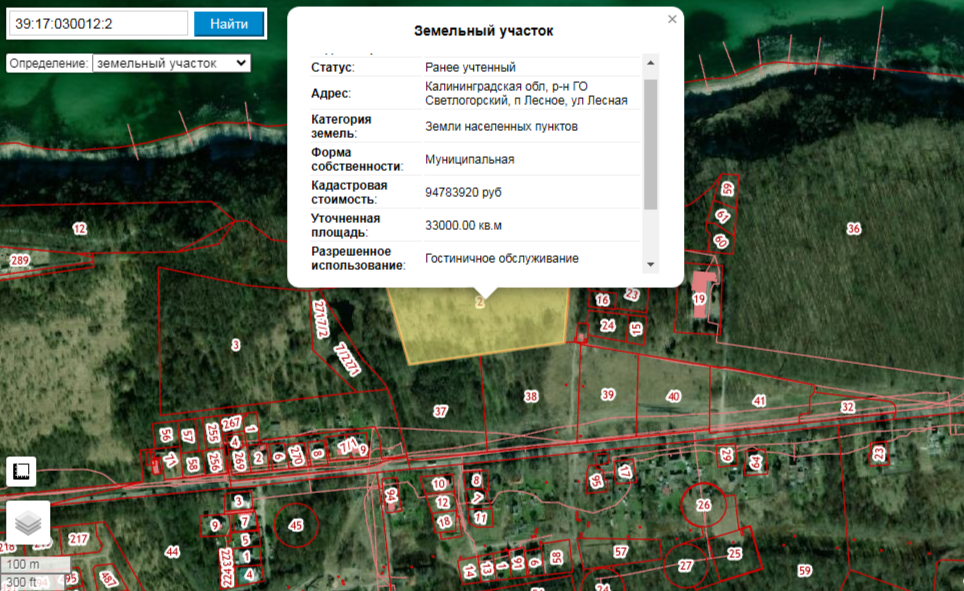Select parcel 3 on the map
Viewport: 964px width, 591px height.
[x=236, y=345]
